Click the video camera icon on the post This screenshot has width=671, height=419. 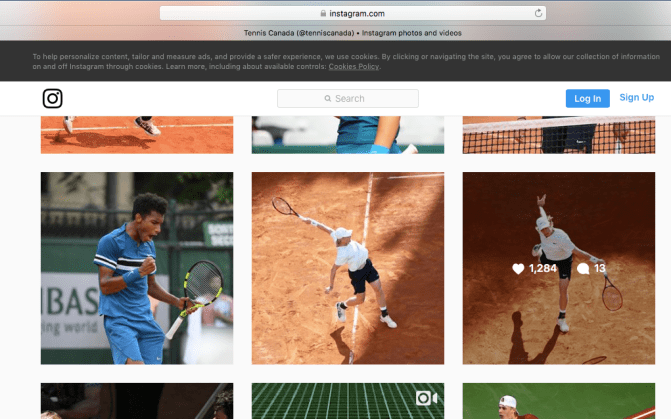pyautogui.click(x=426, y=398)
